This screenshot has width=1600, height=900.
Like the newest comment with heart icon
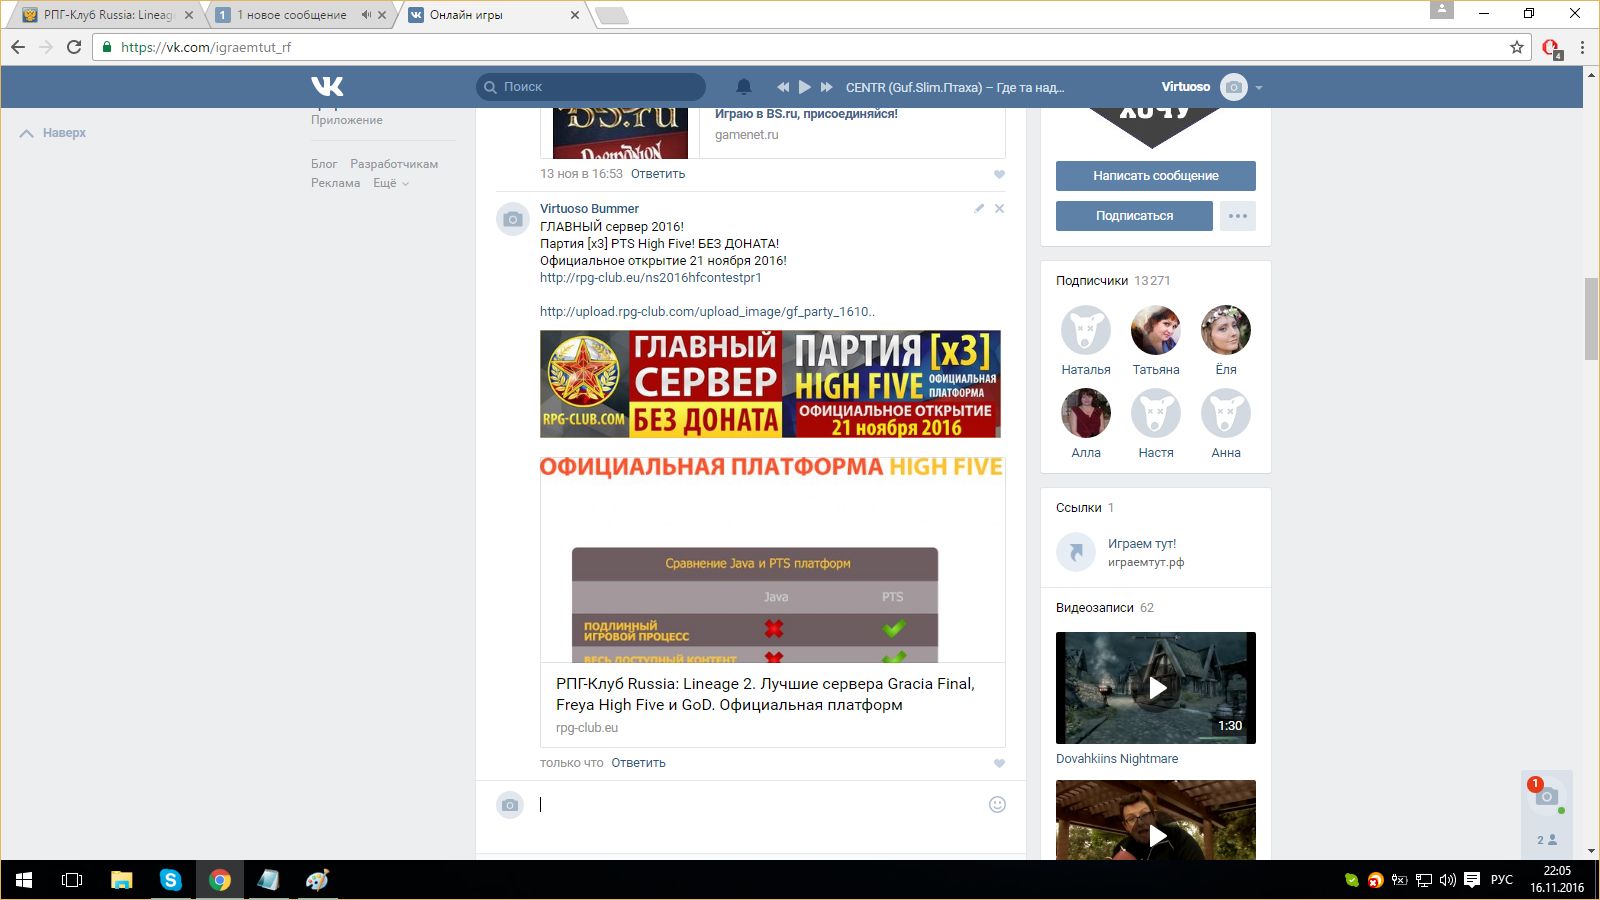(999, 763)
